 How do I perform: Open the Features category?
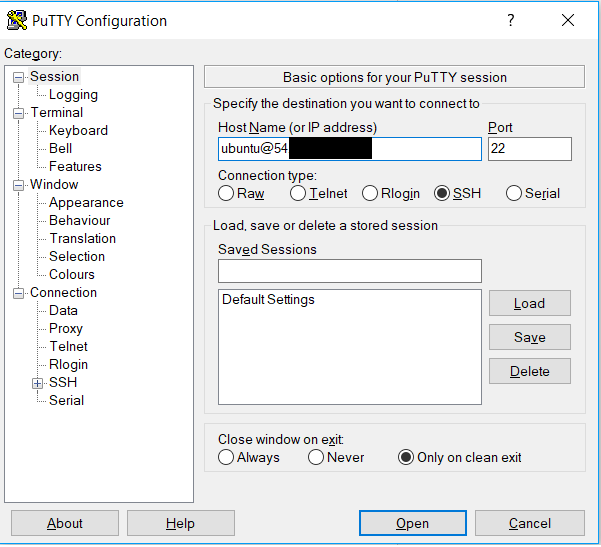75,167
